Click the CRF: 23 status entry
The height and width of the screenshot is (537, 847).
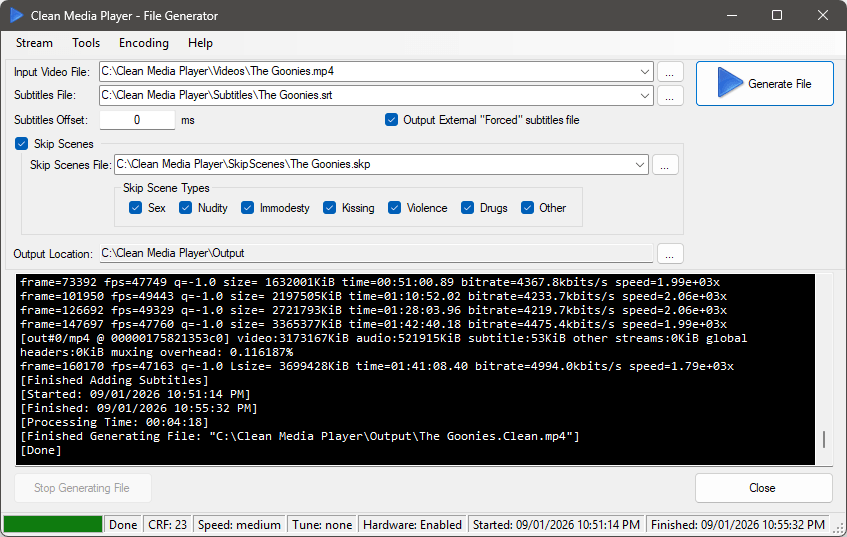point(167,525)
